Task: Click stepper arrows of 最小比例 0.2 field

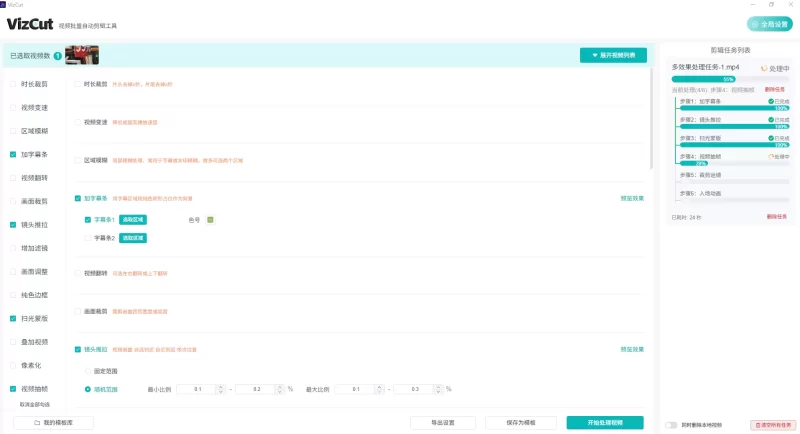Action: coord(280,389)
